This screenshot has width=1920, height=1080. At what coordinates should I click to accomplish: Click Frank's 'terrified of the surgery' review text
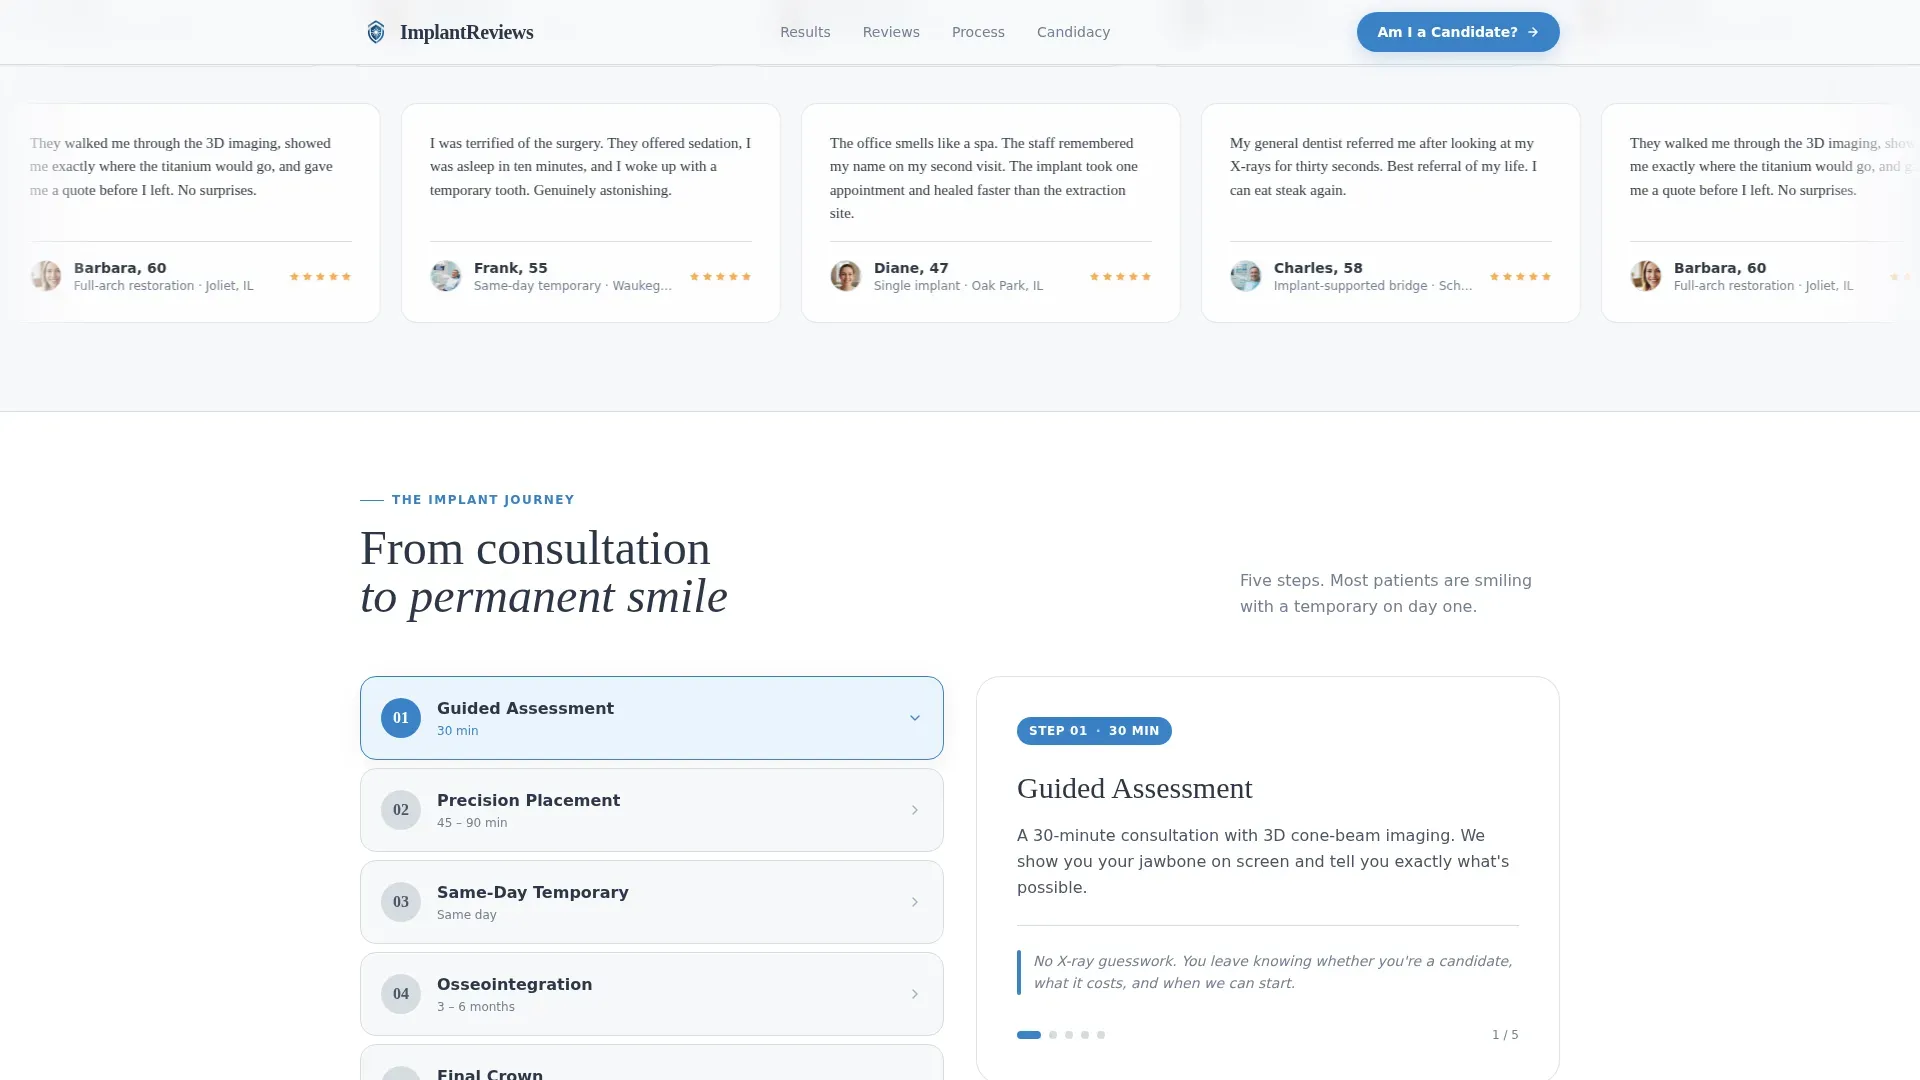[590, 166]
